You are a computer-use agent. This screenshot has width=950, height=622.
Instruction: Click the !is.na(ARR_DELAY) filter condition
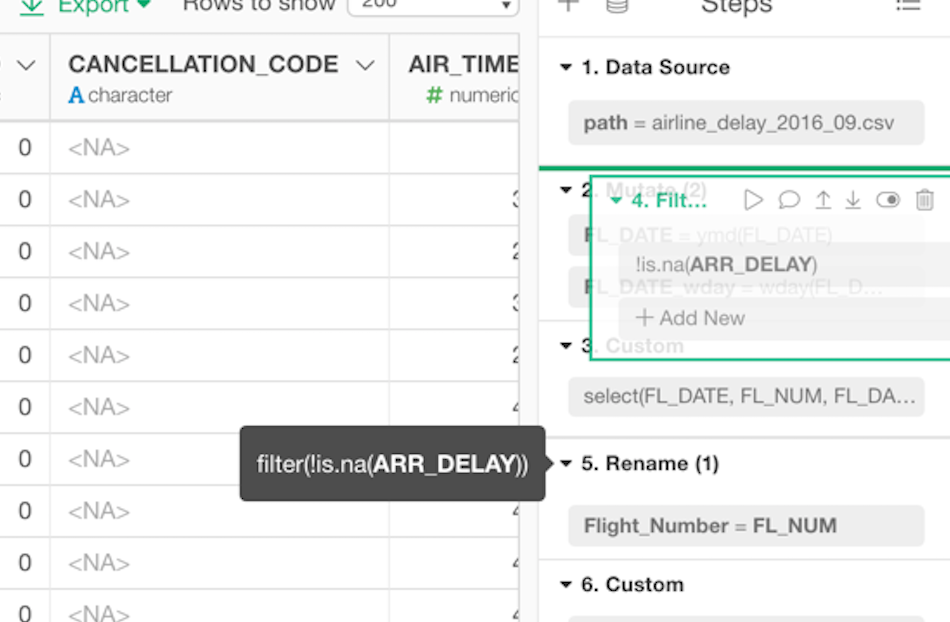pos(784,265)
